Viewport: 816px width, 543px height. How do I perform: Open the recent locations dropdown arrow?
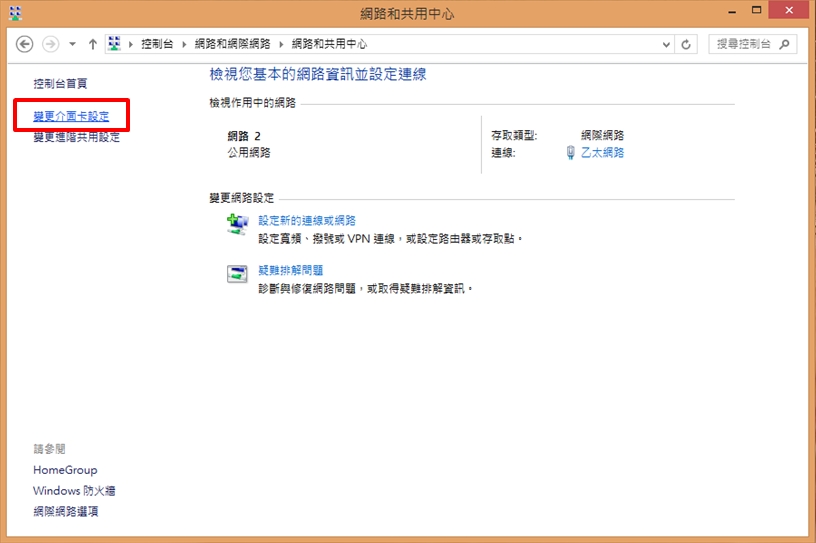[x=73, y=44]
